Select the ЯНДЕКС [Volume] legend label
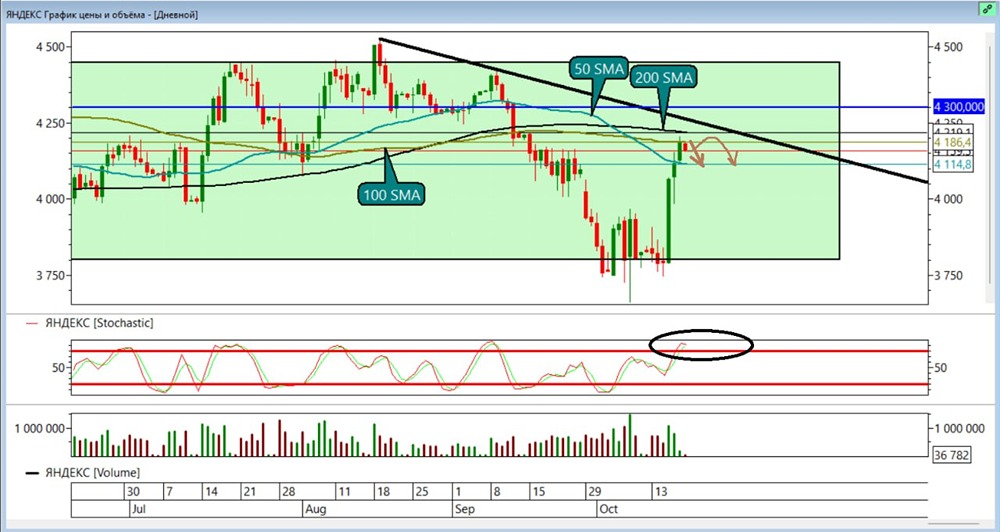Viewport: 1000px width, 532px height. [x=92, y=473]
